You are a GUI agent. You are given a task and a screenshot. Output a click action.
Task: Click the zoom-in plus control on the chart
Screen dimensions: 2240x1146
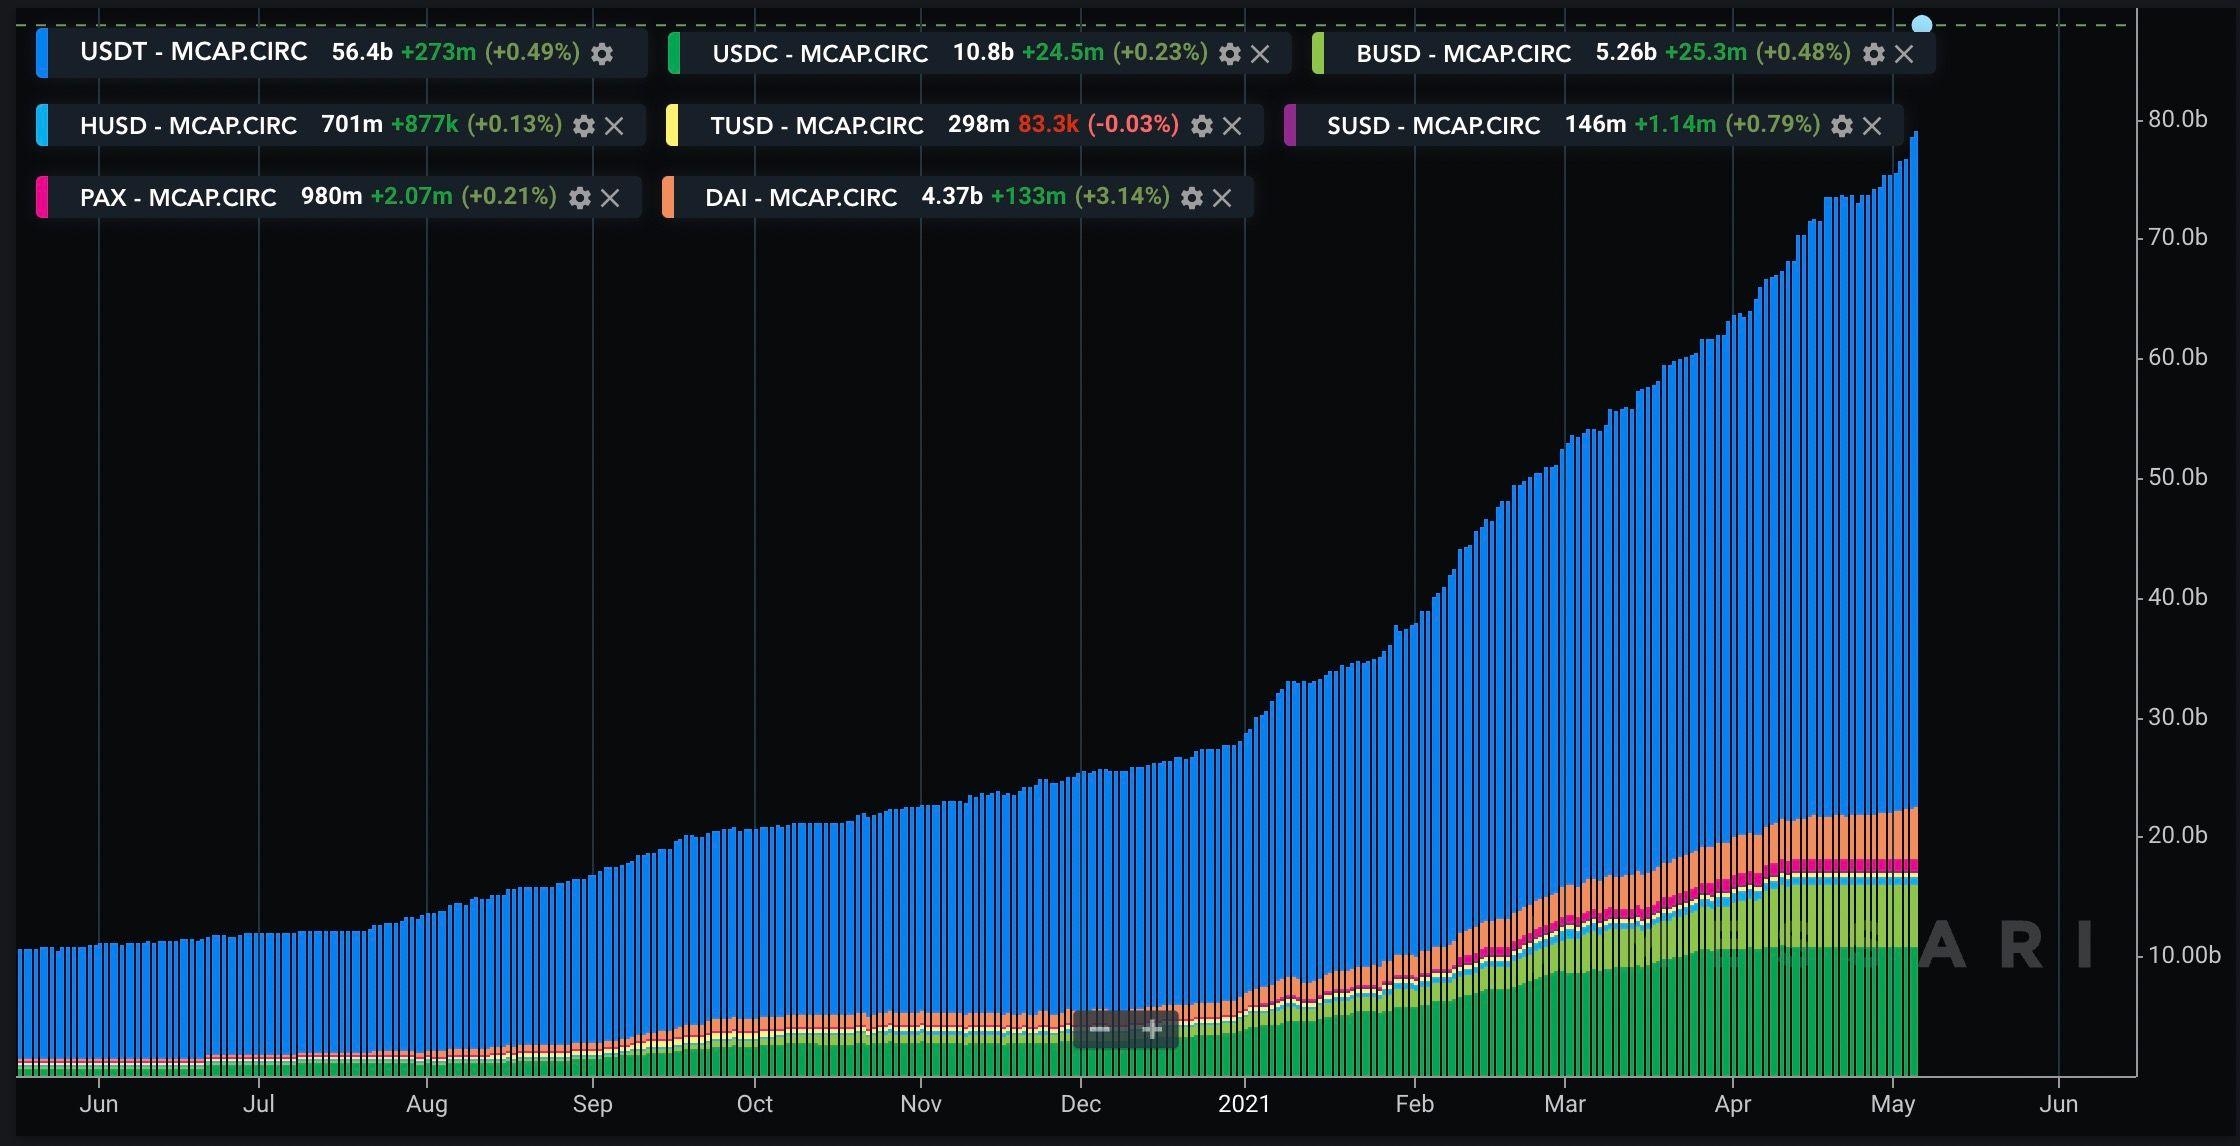point(1151,1028)
